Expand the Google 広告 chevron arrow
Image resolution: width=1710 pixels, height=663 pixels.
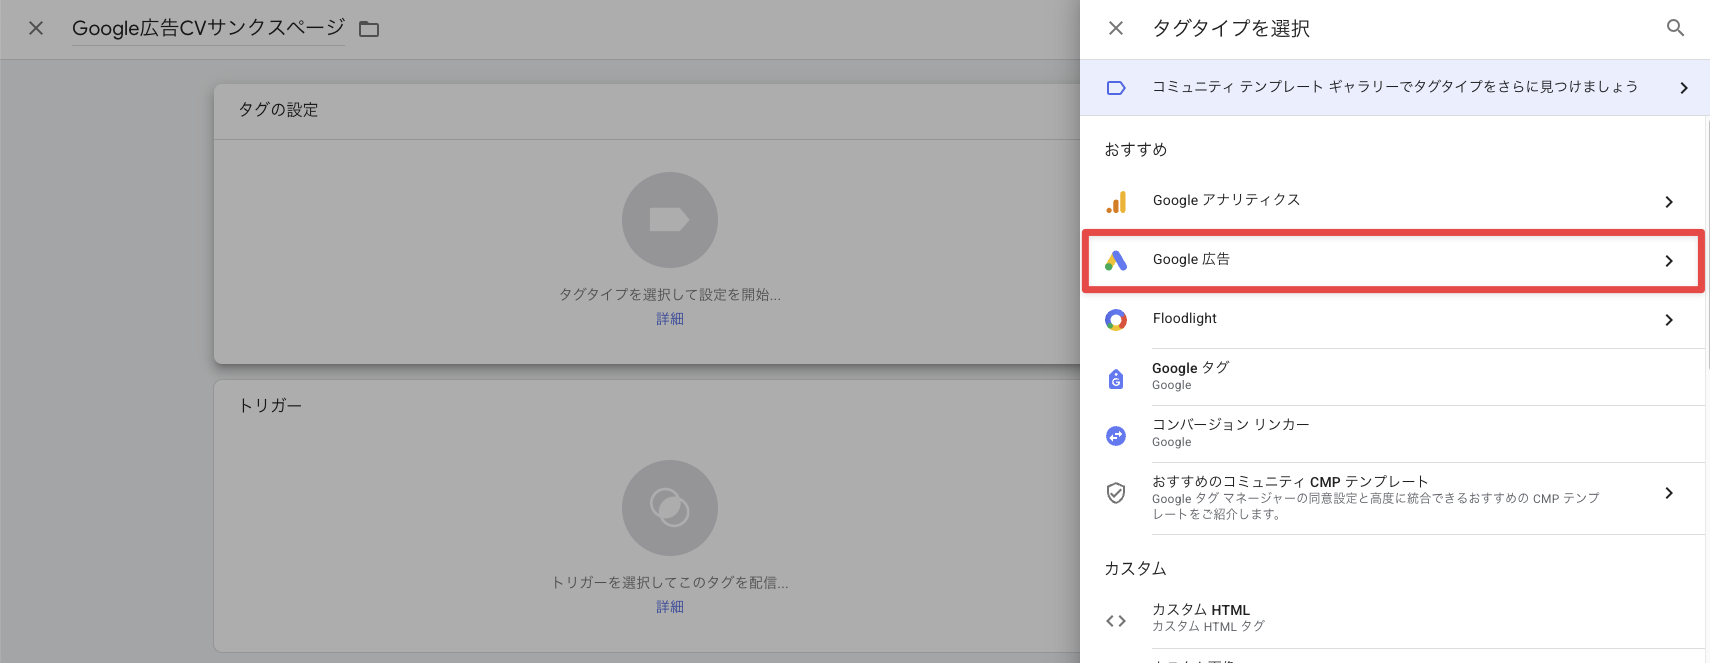tap(1669, 261)
